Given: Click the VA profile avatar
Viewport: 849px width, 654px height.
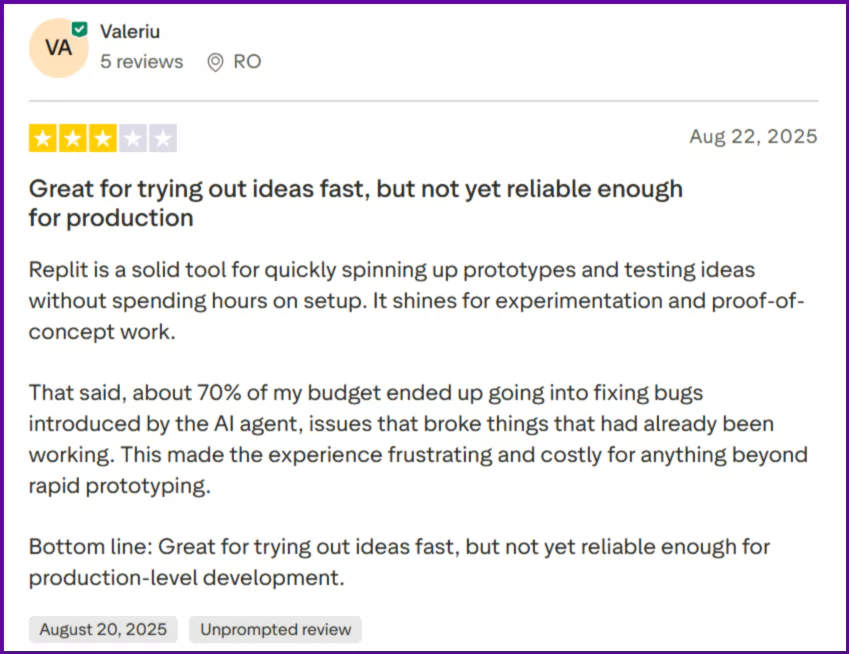Looking at the screenshot, I should (58, 48).
